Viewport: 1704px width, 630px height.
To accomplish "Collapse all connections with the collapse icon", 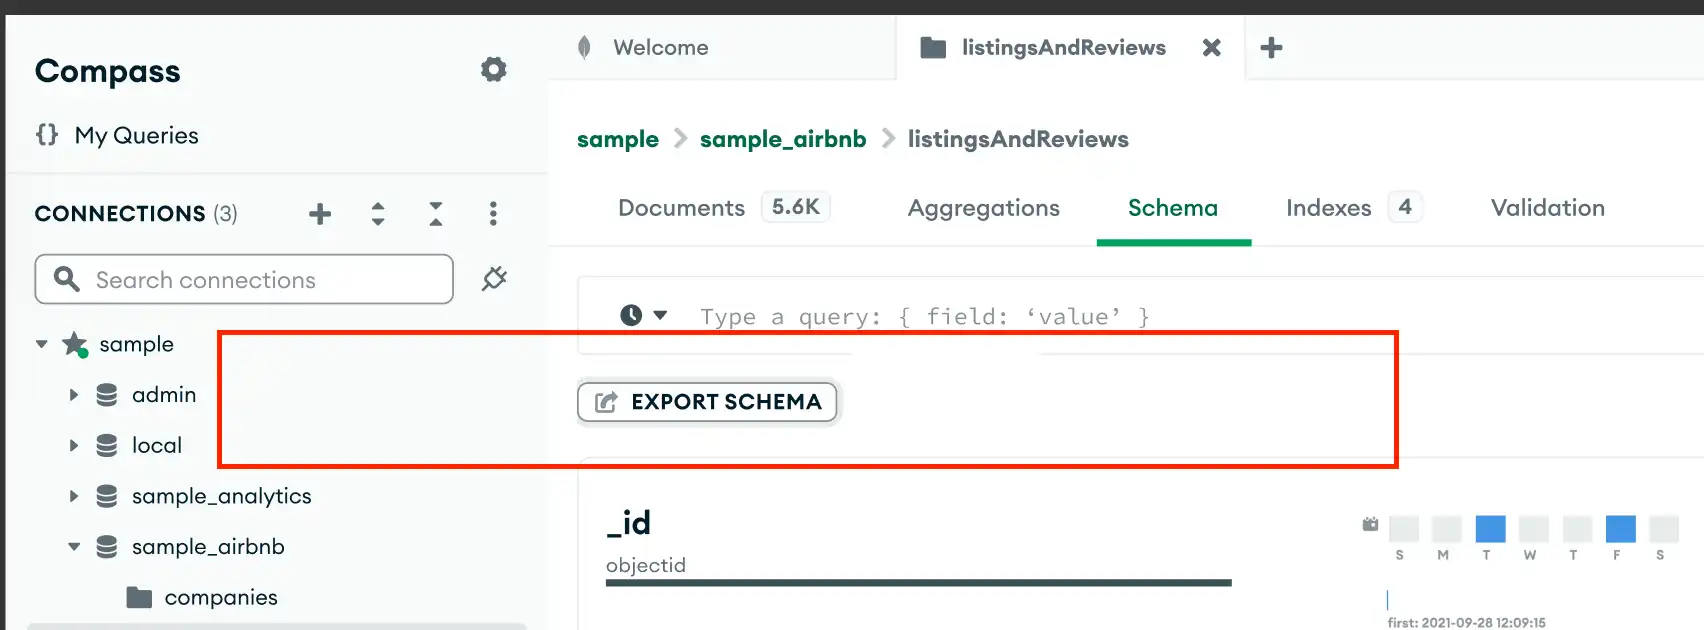I will click(x=435, y=213).
